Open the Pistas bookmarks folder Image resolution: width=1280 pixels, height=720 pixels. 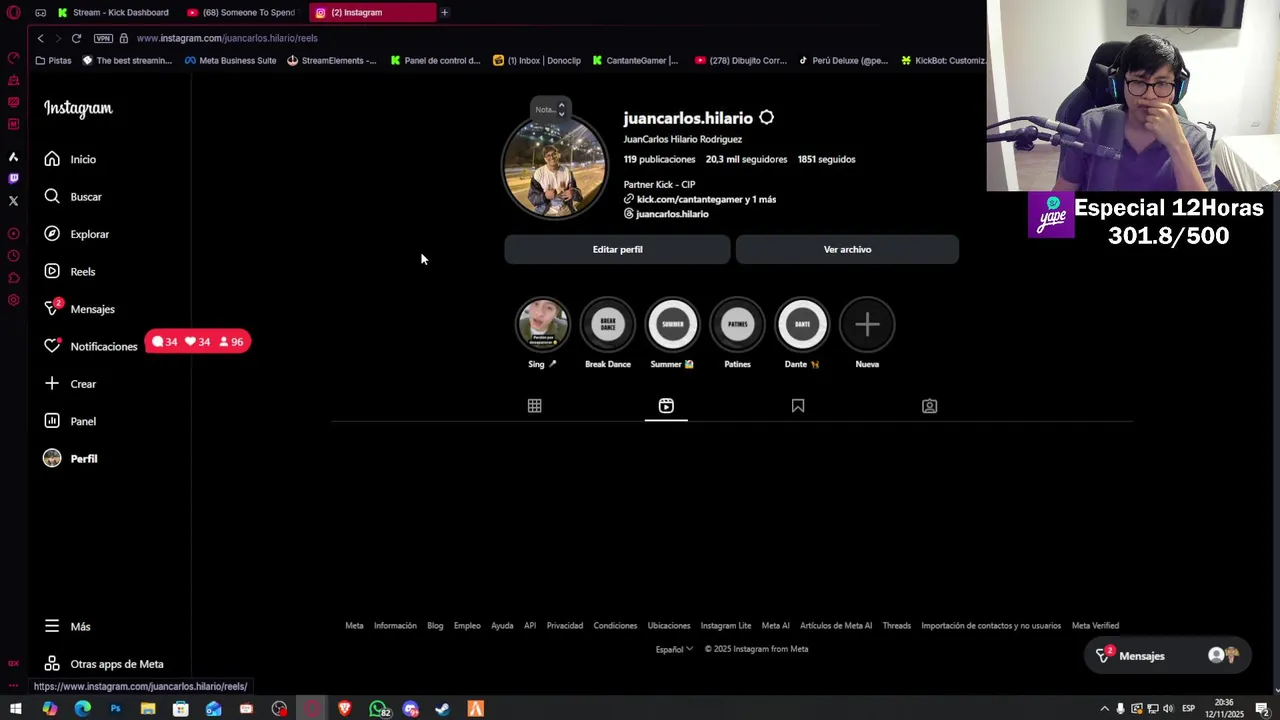[53, 60]
